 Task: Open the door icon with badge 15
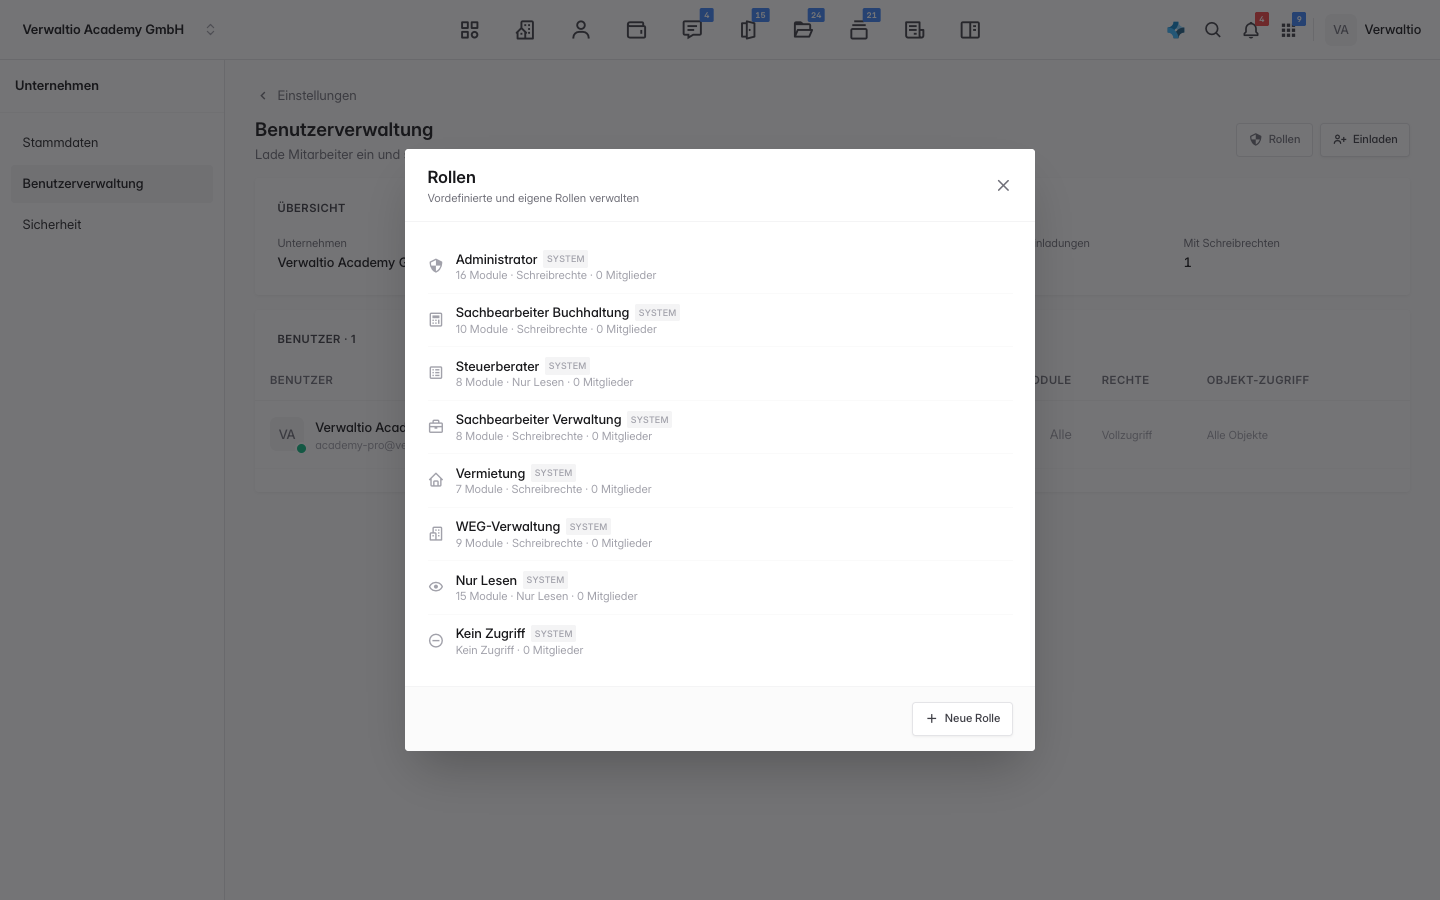tap(748, 30)
